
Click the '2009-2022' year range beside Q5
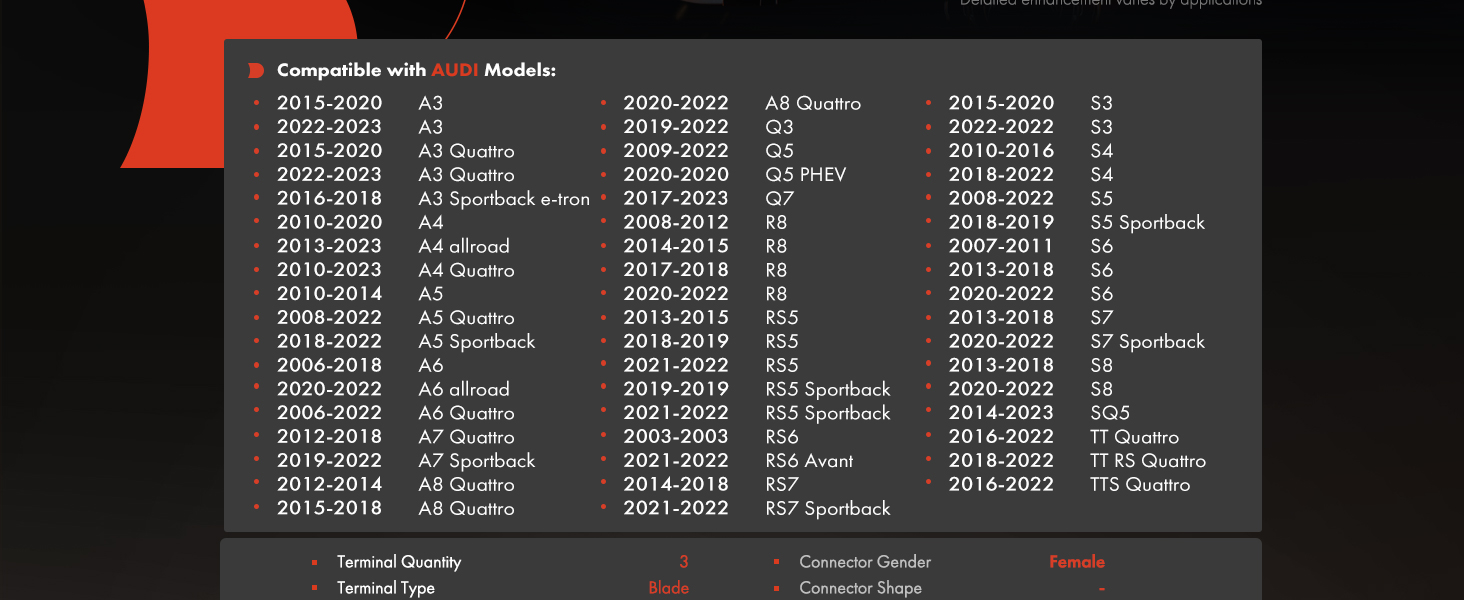coord(676,151)
